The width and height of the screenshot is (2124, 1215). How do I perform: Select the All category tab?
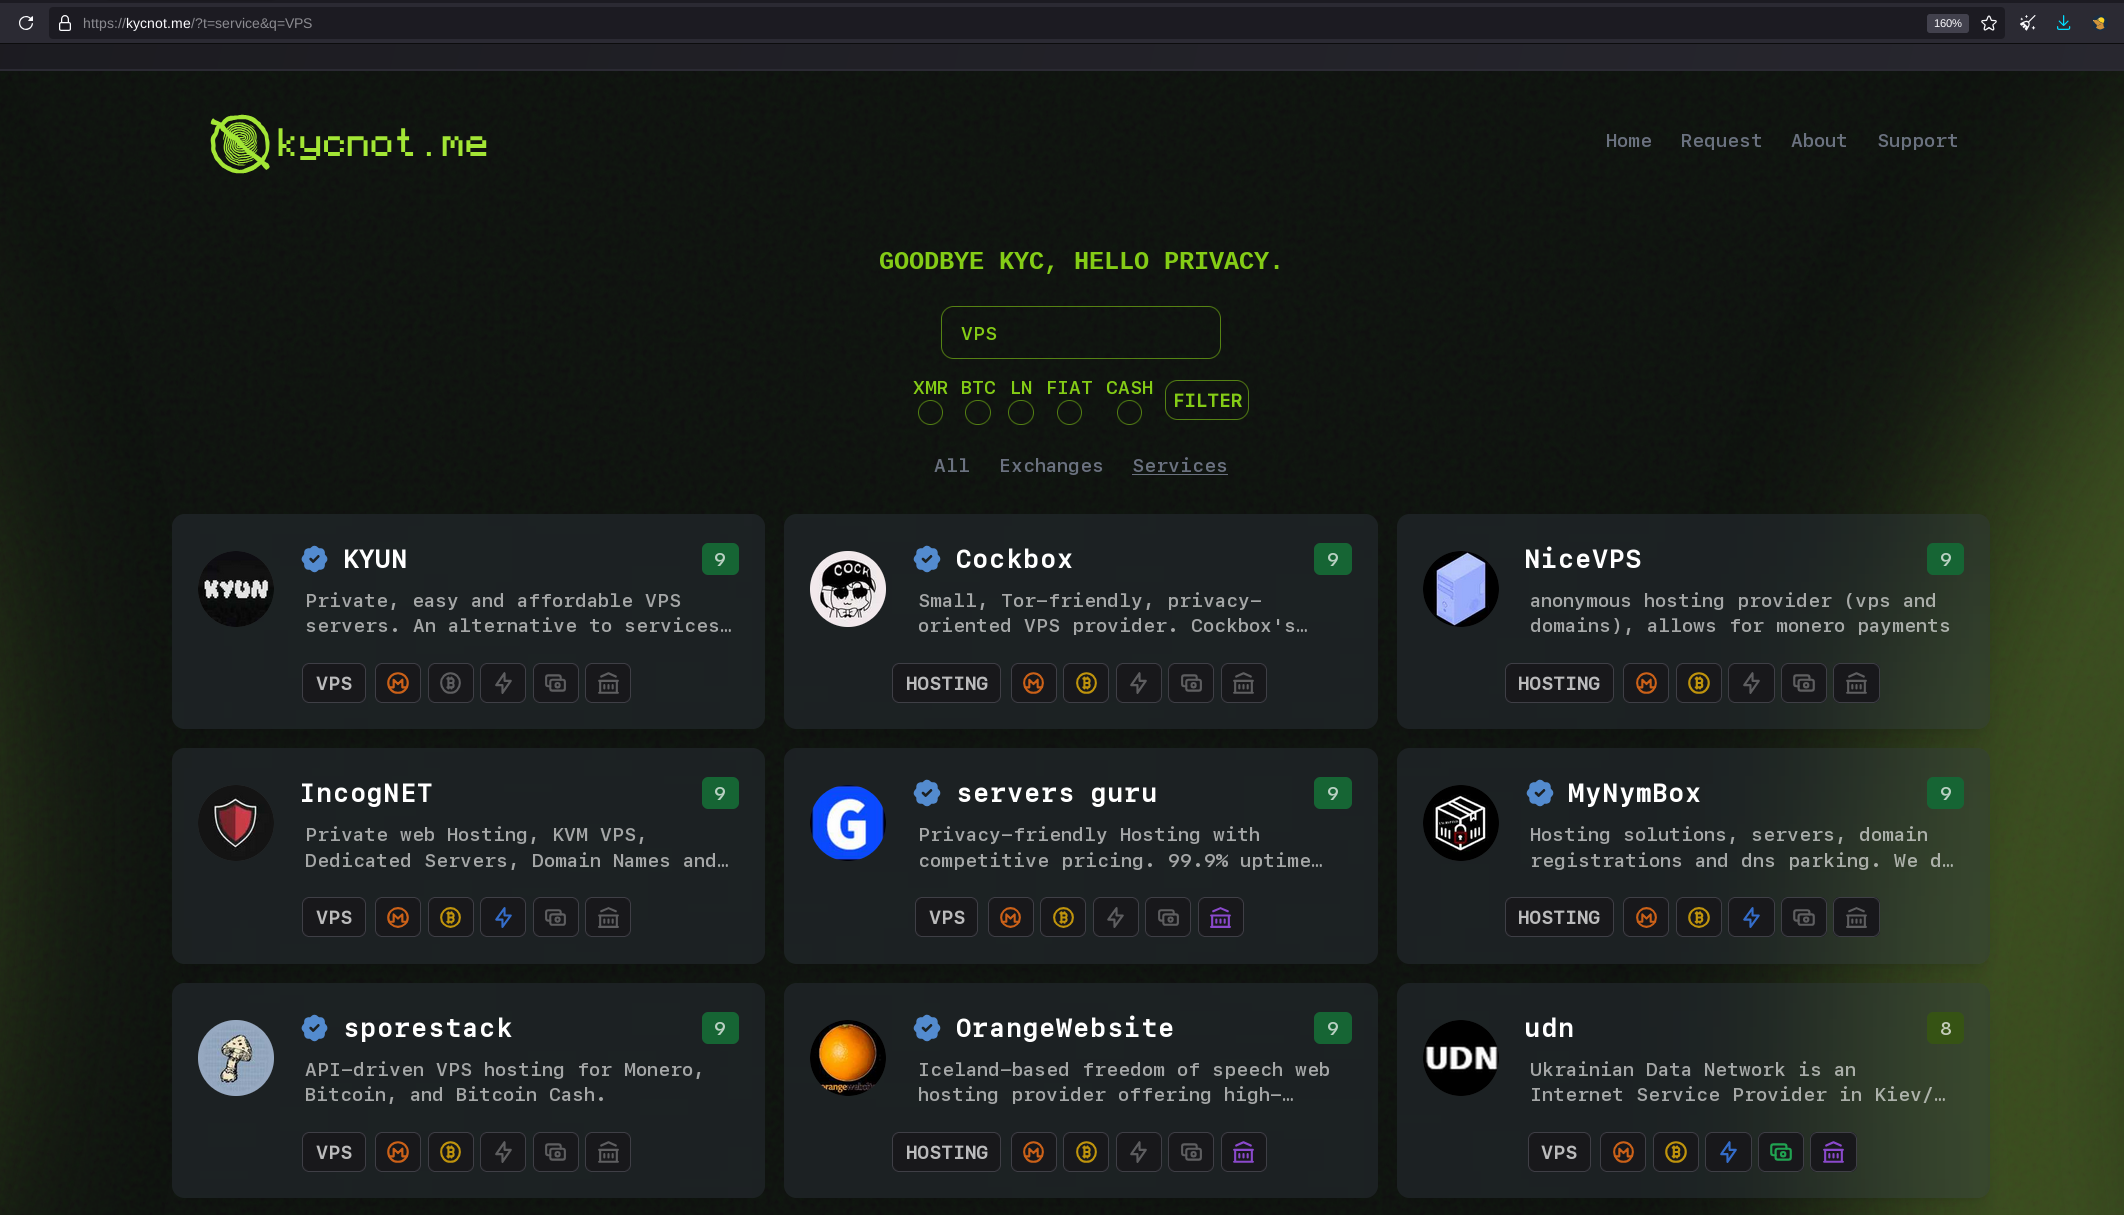coord(951,466)
